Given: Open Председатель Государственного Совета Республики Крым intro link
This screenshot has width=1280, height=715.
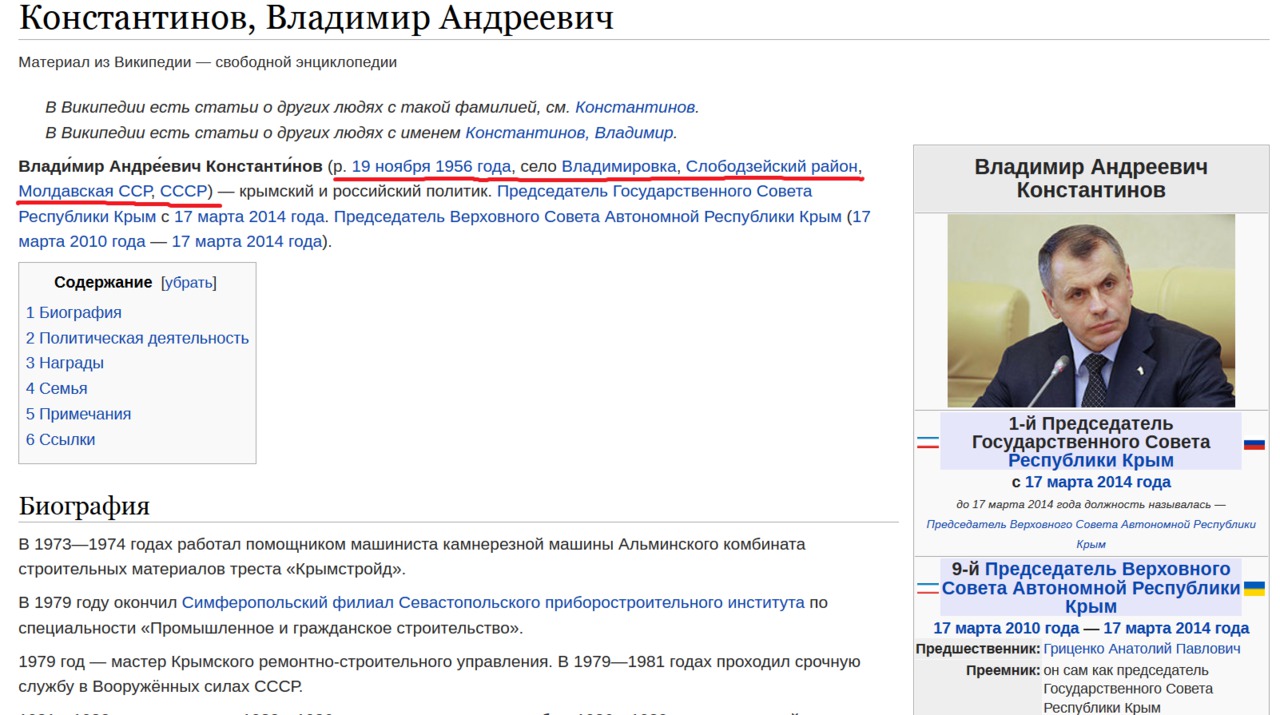Looking at the screenshot, I should tap(654, 191).
